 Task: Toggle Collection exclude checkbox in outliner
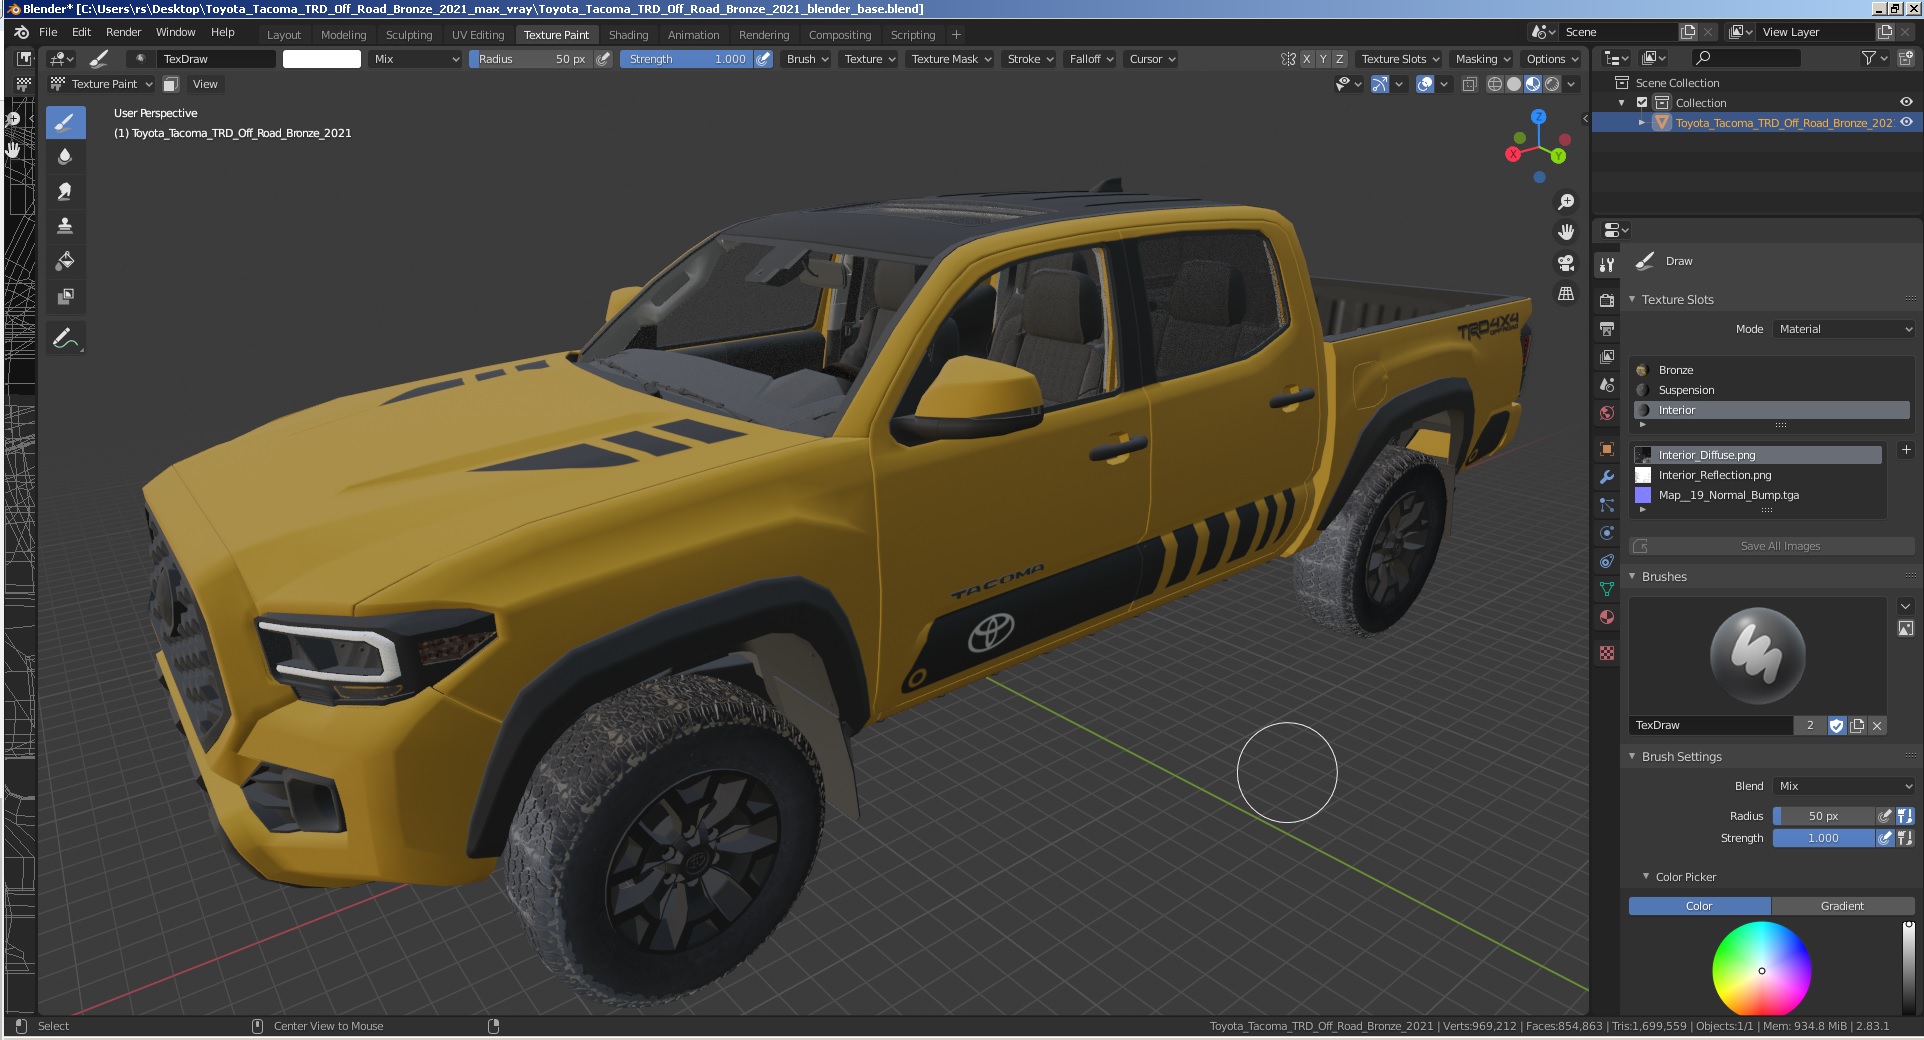(1642, 103)
